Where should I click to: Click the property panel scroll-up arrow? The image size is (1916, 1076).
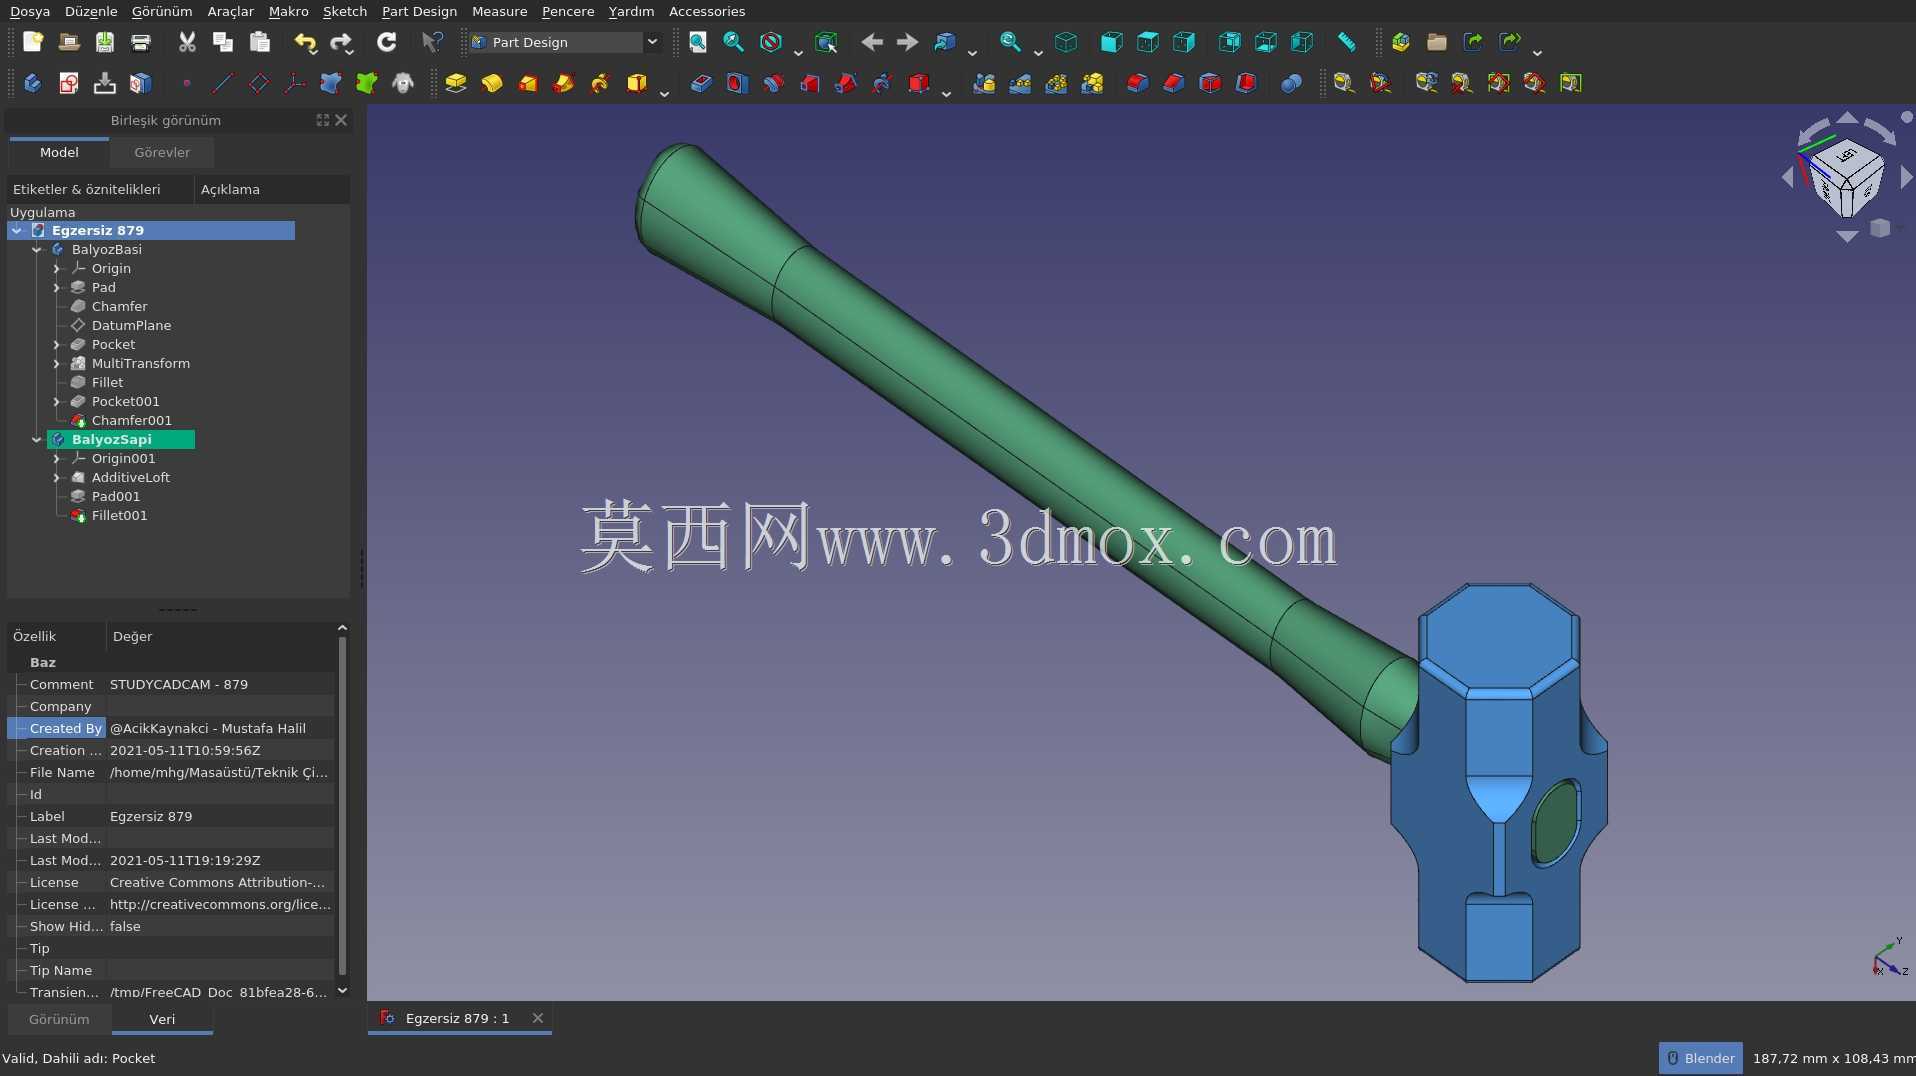pos(342,628)
